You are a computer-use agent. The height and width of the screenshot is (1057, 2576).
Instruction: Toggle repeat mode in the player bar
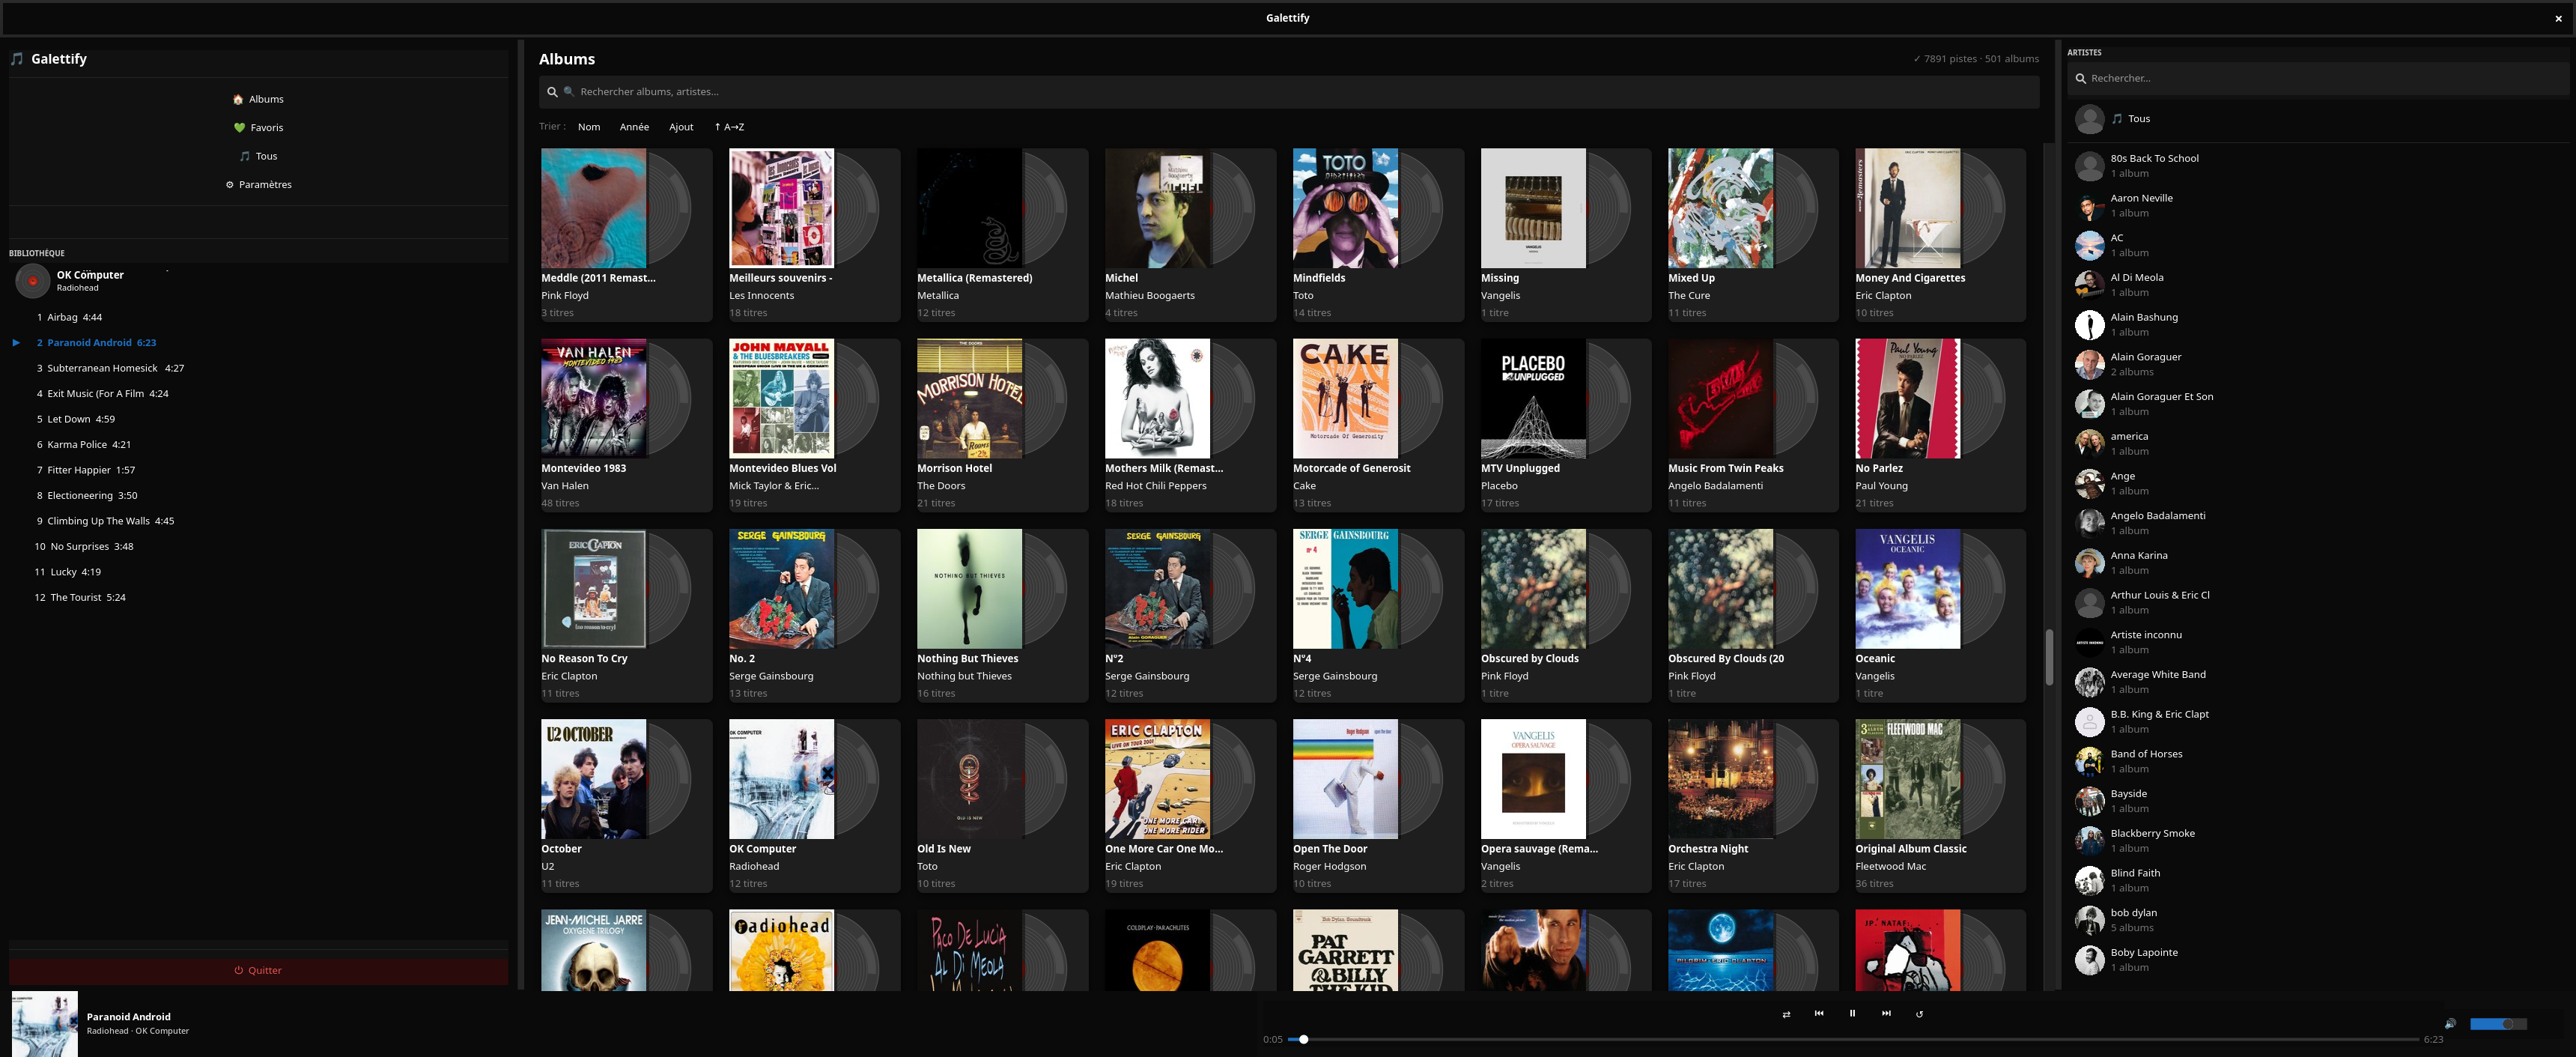click(x=1919, y=1014)
